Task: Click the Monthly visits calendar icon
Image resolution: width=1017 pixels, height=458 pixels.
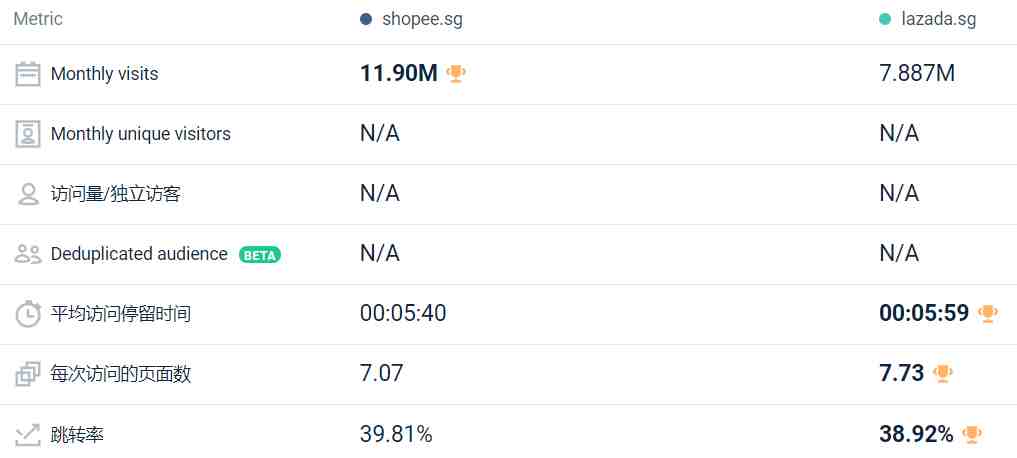Action: click(28, 74)
